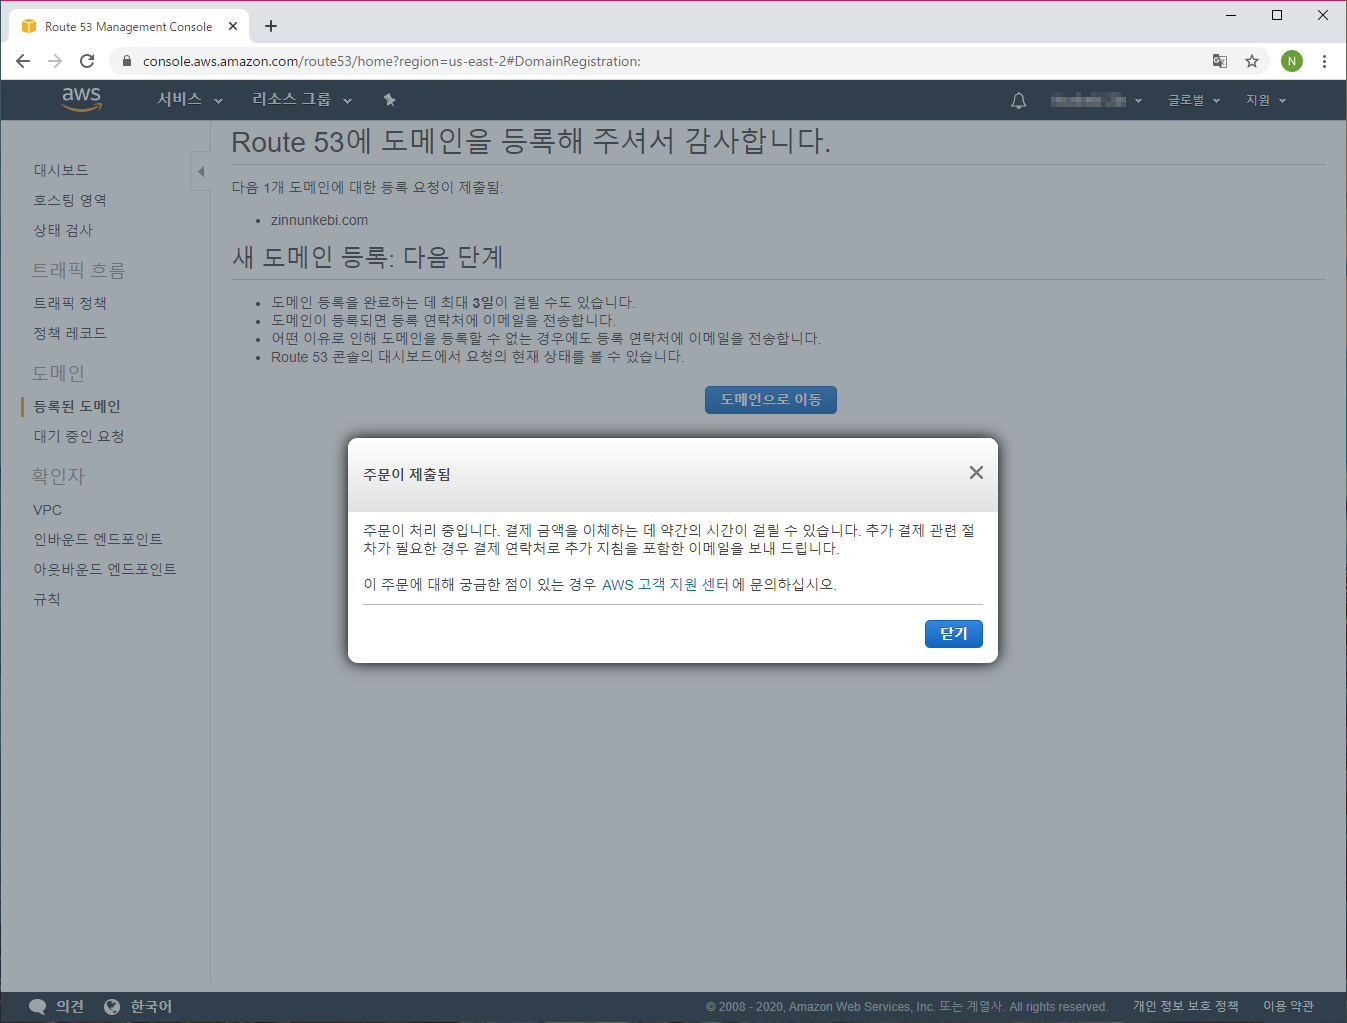
Task: Click the AWS logo in header
Action: (x=81, y=99)
